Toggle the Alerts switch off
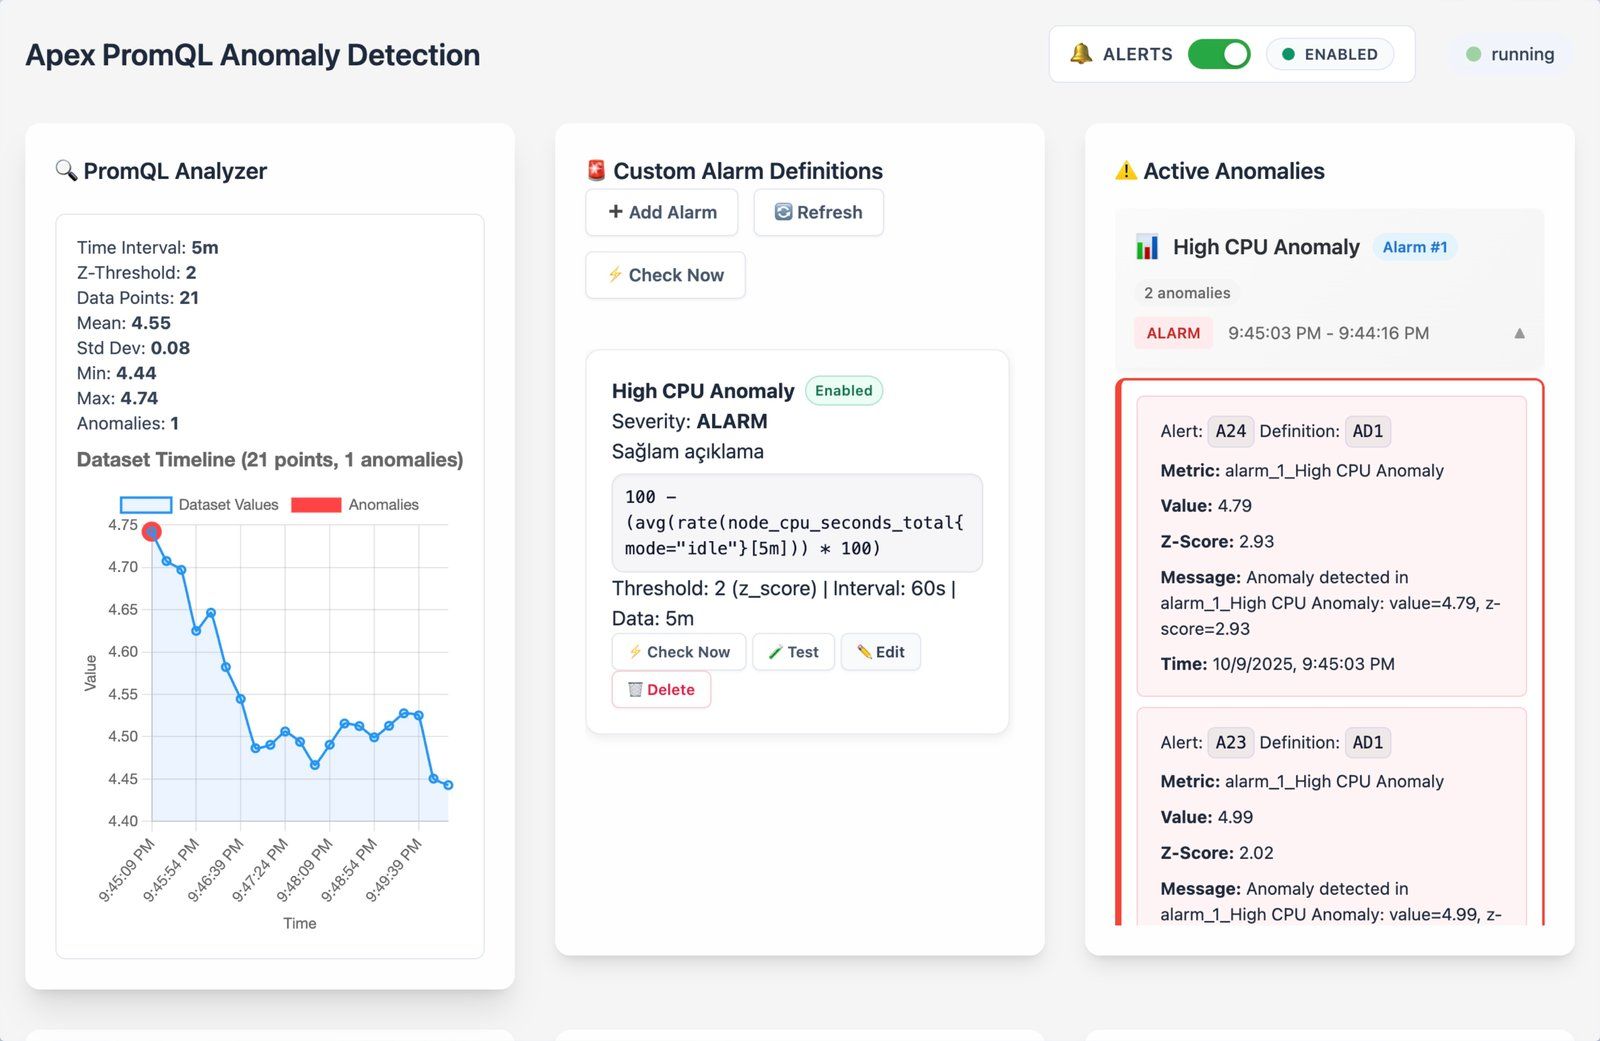This screenshot has width=1600, height=1041. point(1219,54)
